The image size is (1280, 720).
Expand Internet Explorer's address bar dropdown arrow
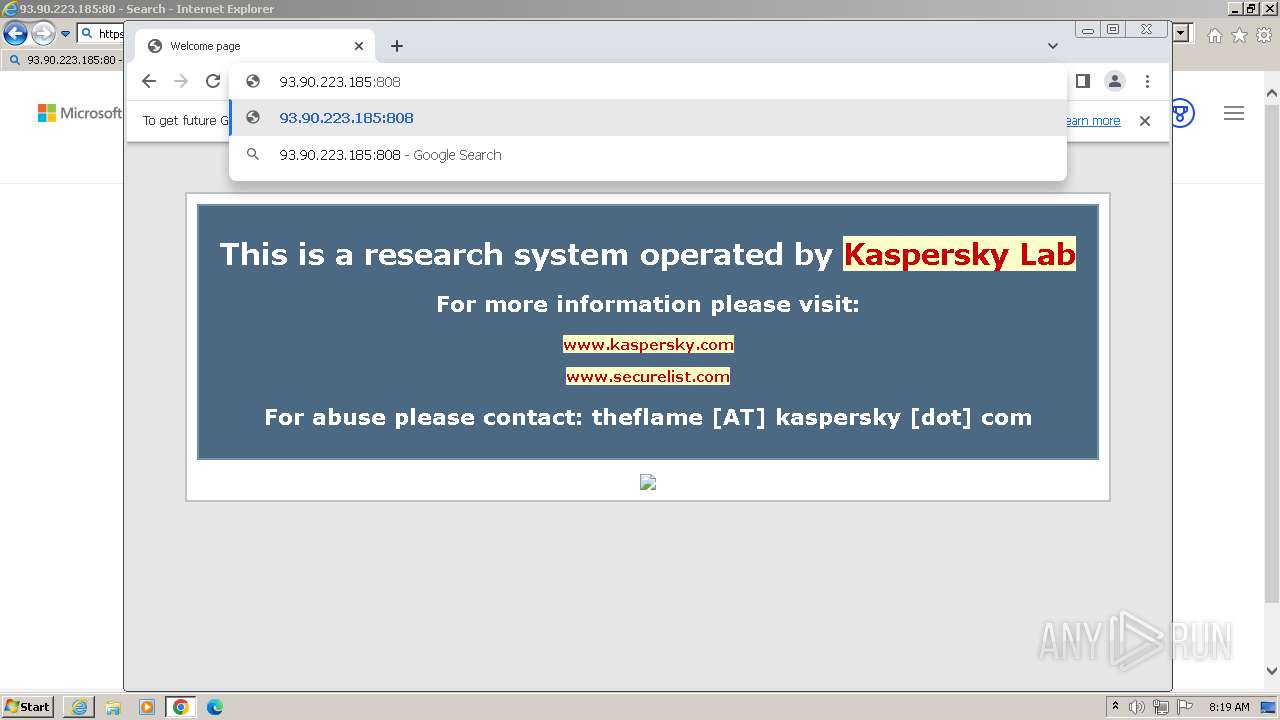tap(1182, 34)
